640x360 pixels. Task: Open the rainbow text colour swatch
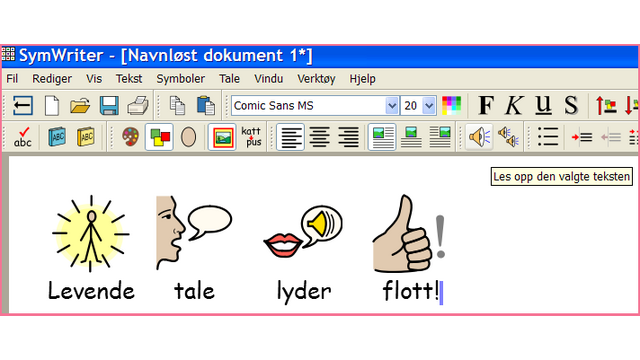click(451, 106)
